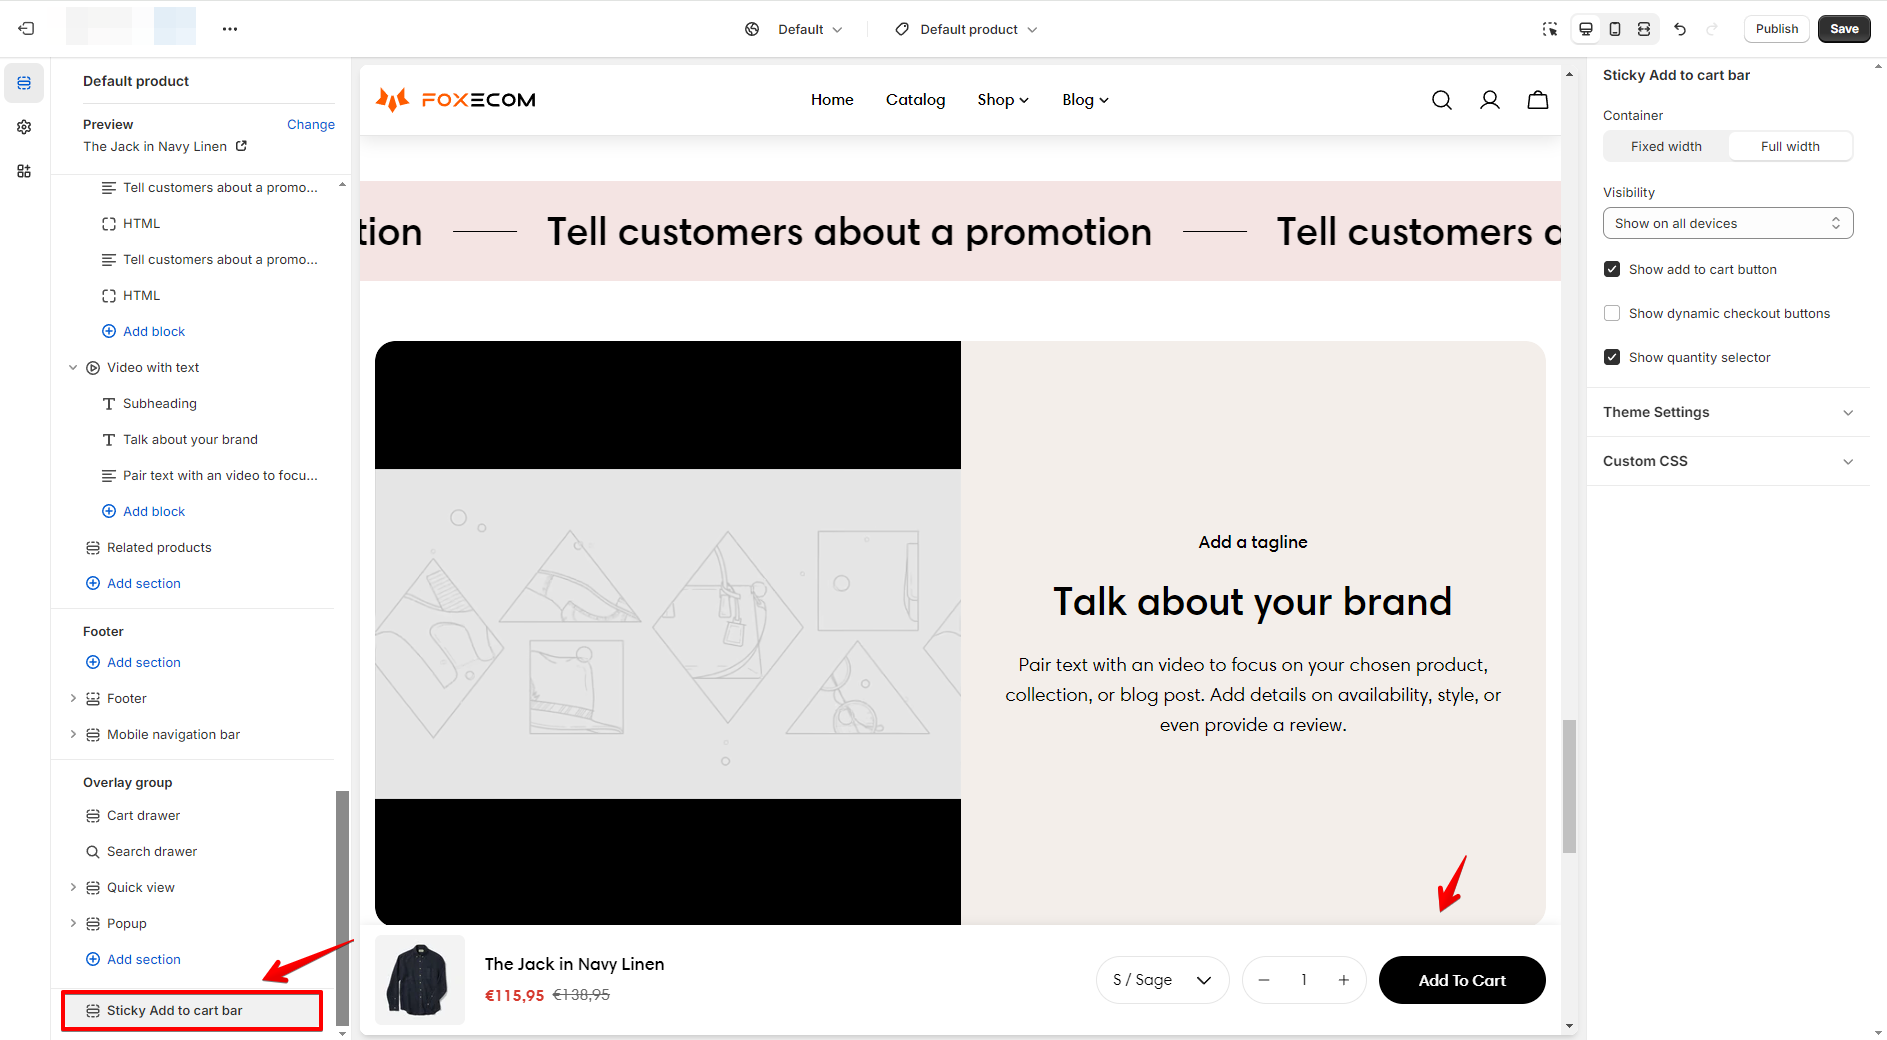The height and width of the screenshot is (1040, 1887).
Task: Switch to desktop preview icon
Action: [1586, 29]
